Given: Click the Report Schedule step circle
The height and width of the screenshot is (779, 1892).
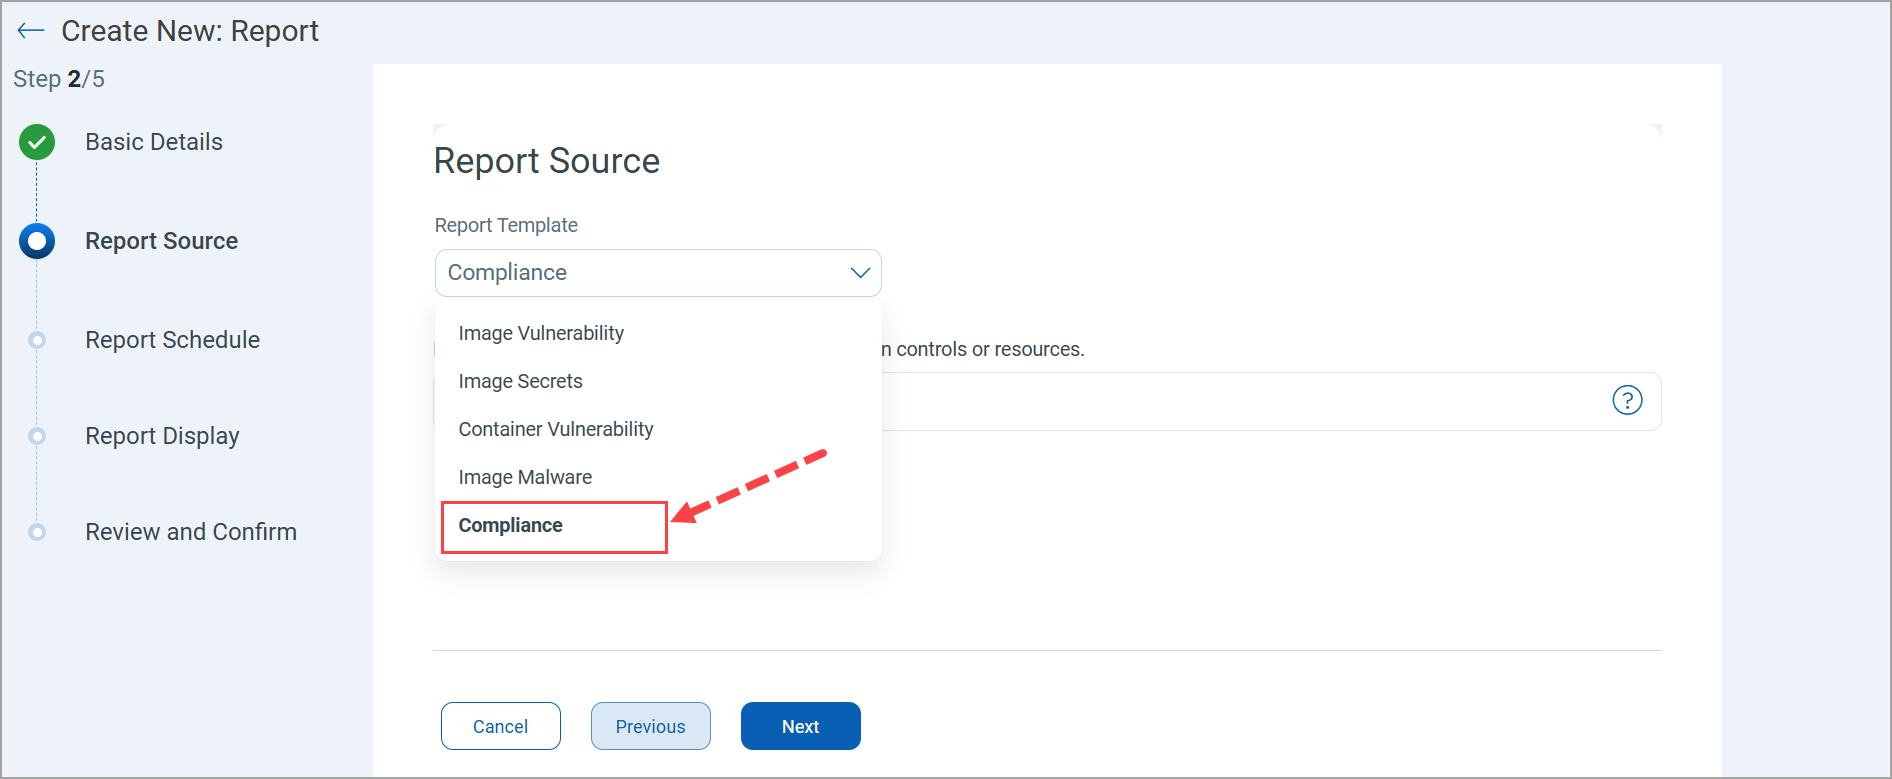Looking at the screenshot, I should [37, 340].
